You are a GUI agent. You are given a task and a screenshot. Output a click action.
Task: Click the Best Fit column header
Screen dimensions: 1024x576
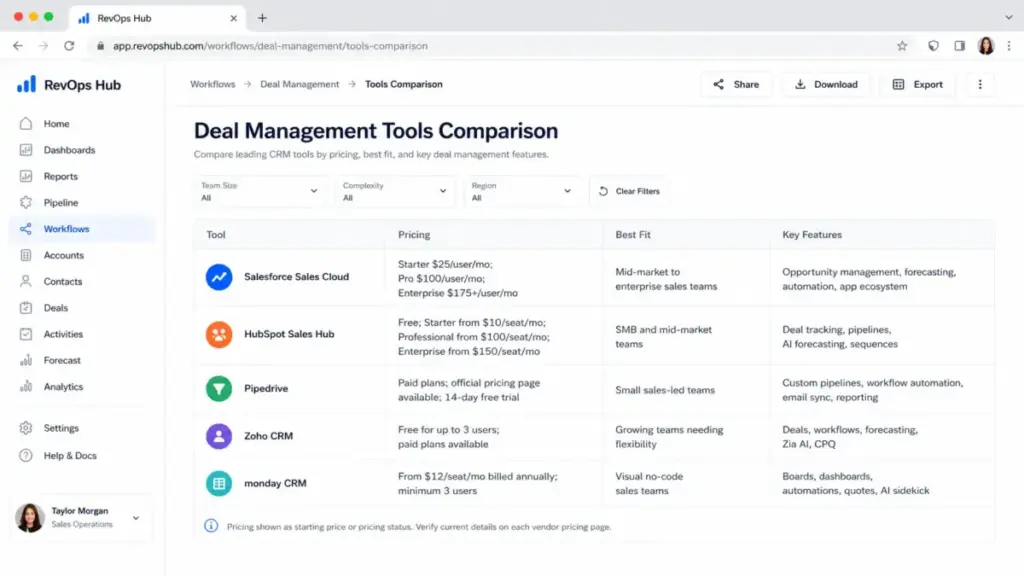click(633, 234)
